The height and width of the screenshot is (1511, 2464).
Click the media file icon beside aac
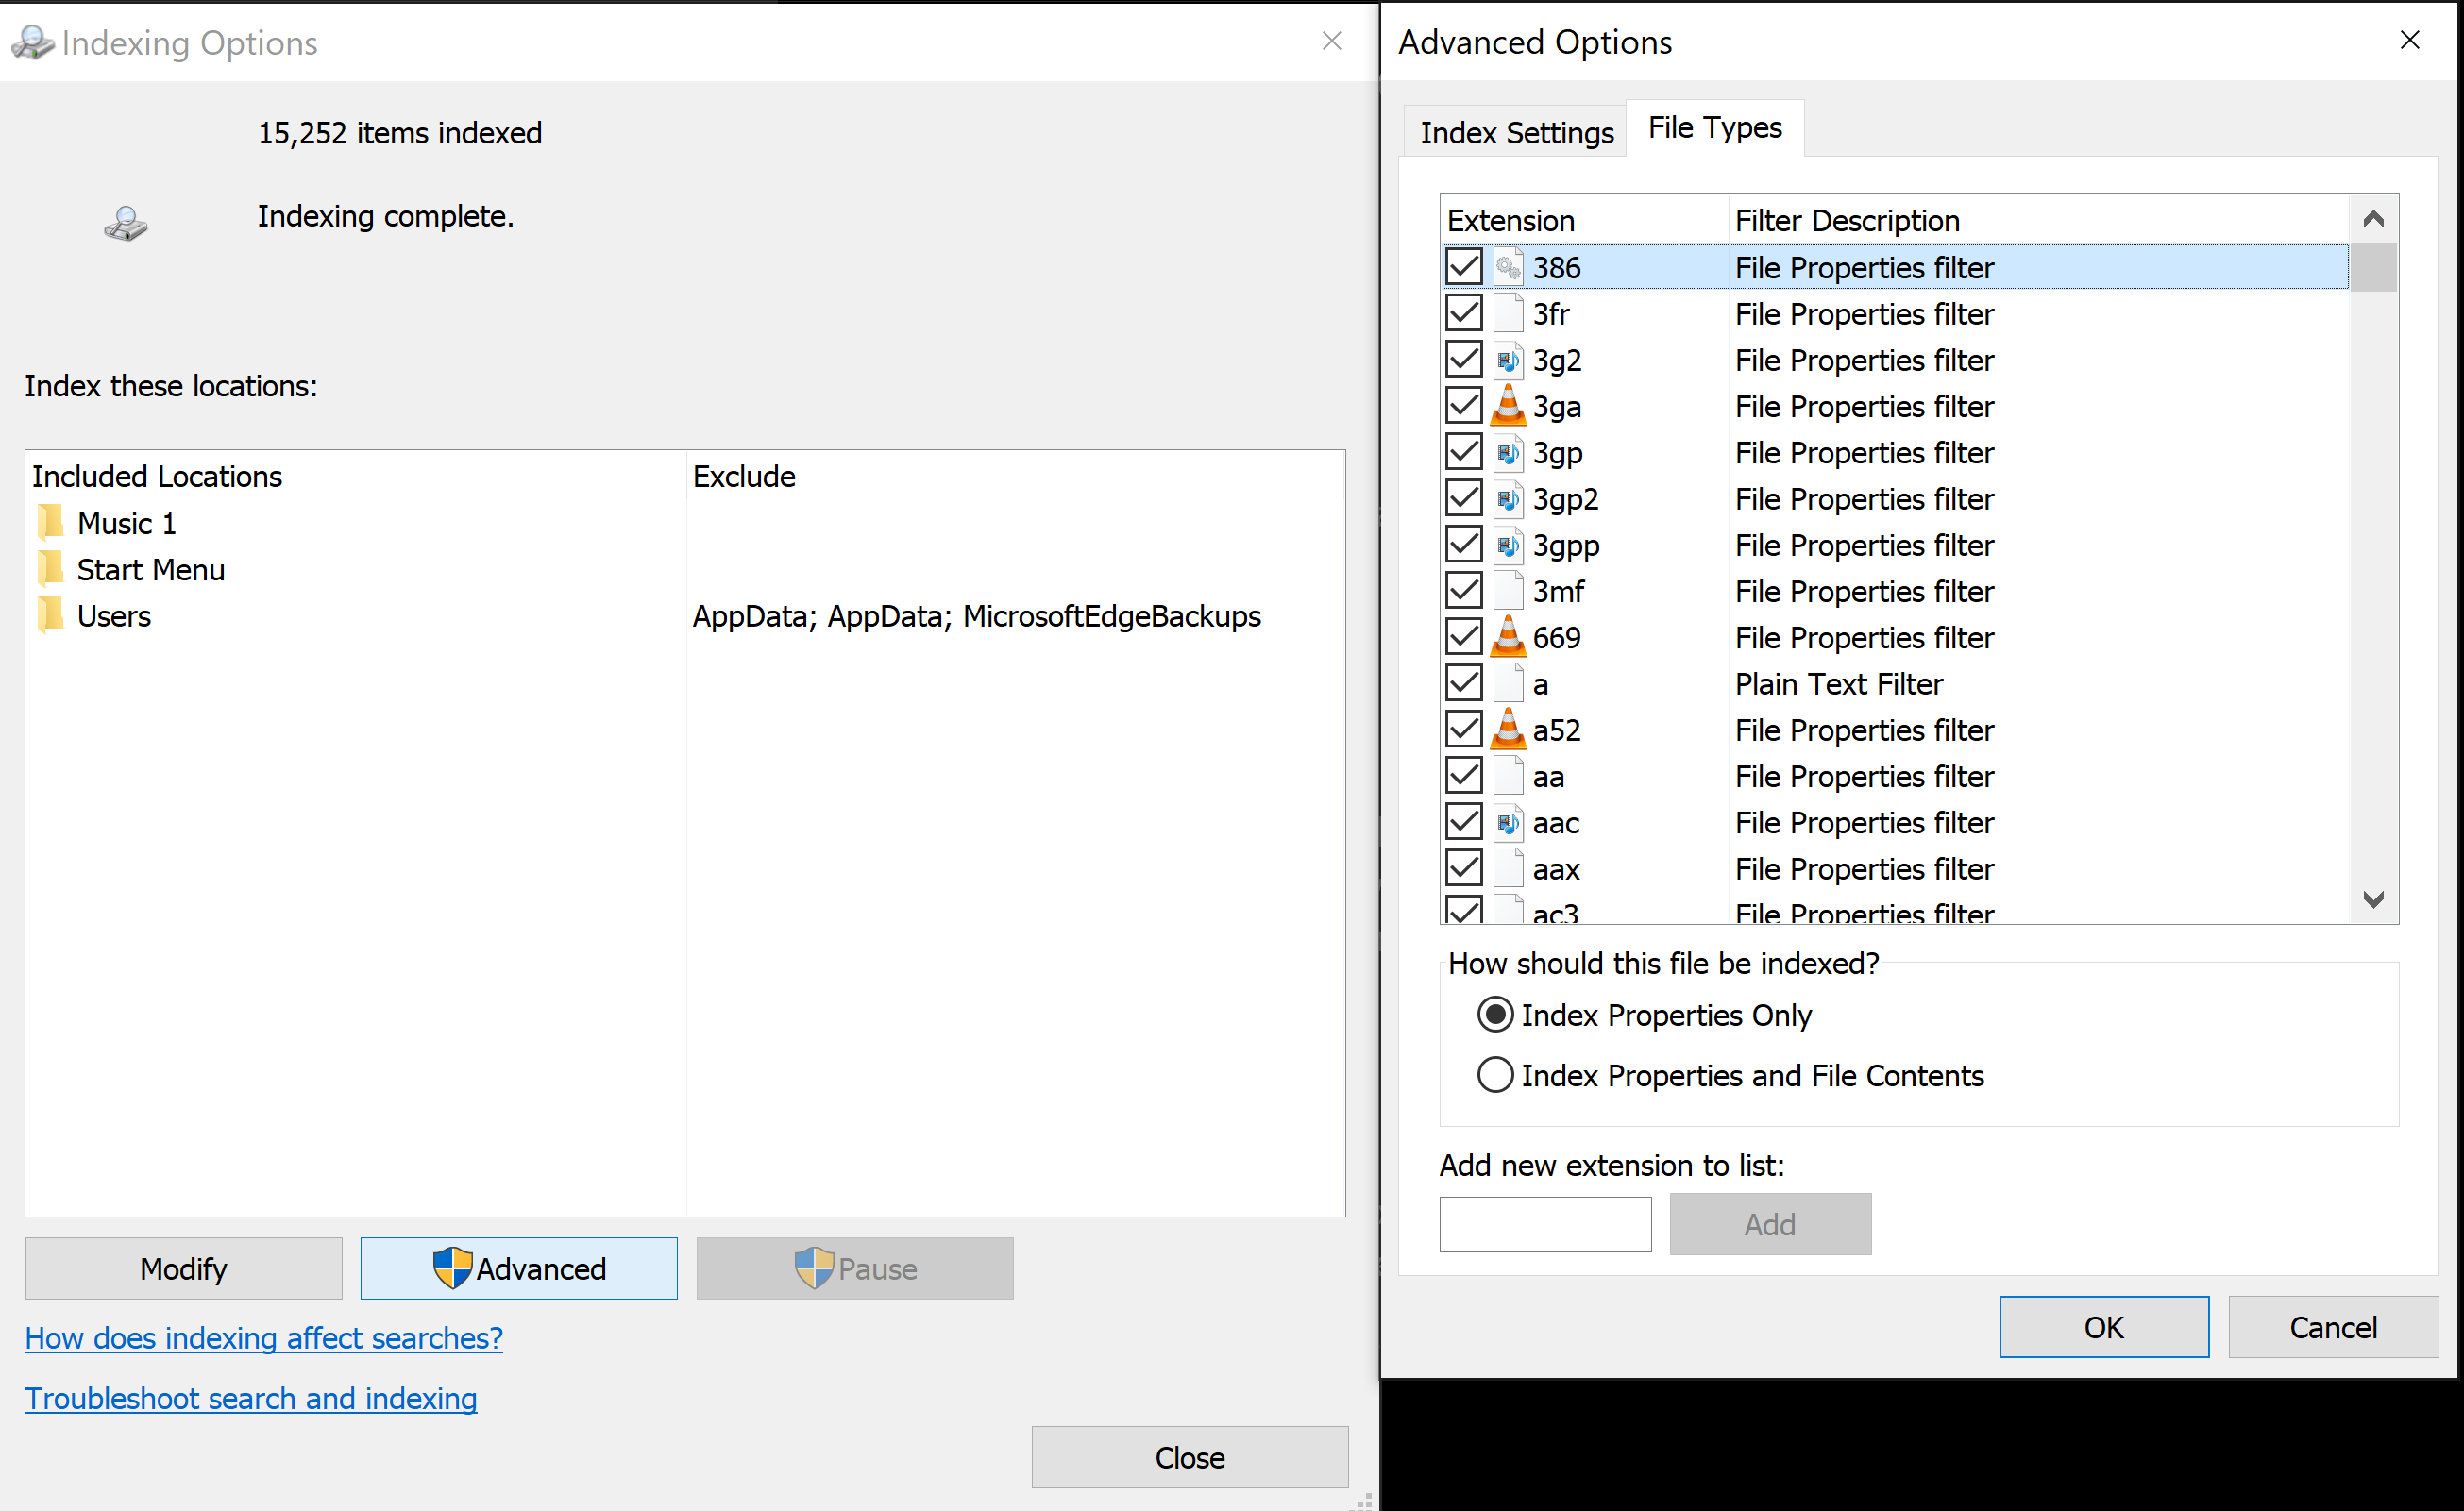pos(1508,821)
